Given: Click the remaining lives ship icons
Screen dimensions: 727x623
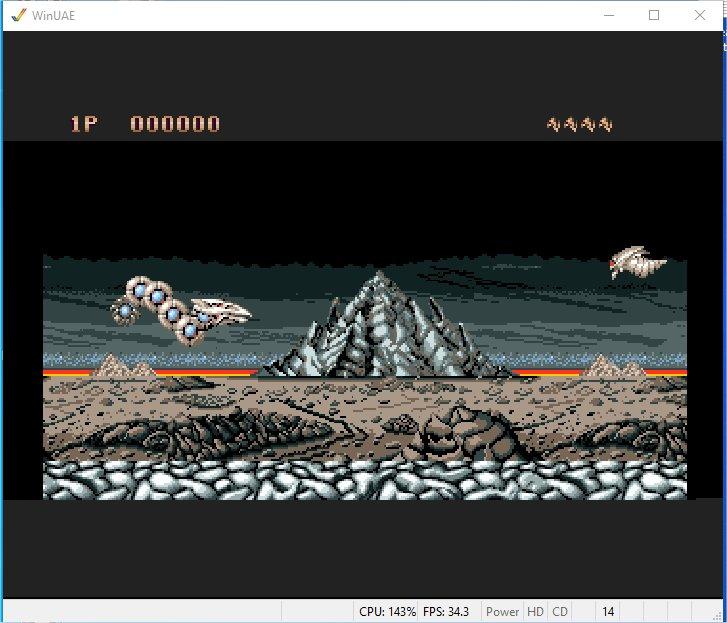Looking at the screenshot, I should click(x=580, y=124).
